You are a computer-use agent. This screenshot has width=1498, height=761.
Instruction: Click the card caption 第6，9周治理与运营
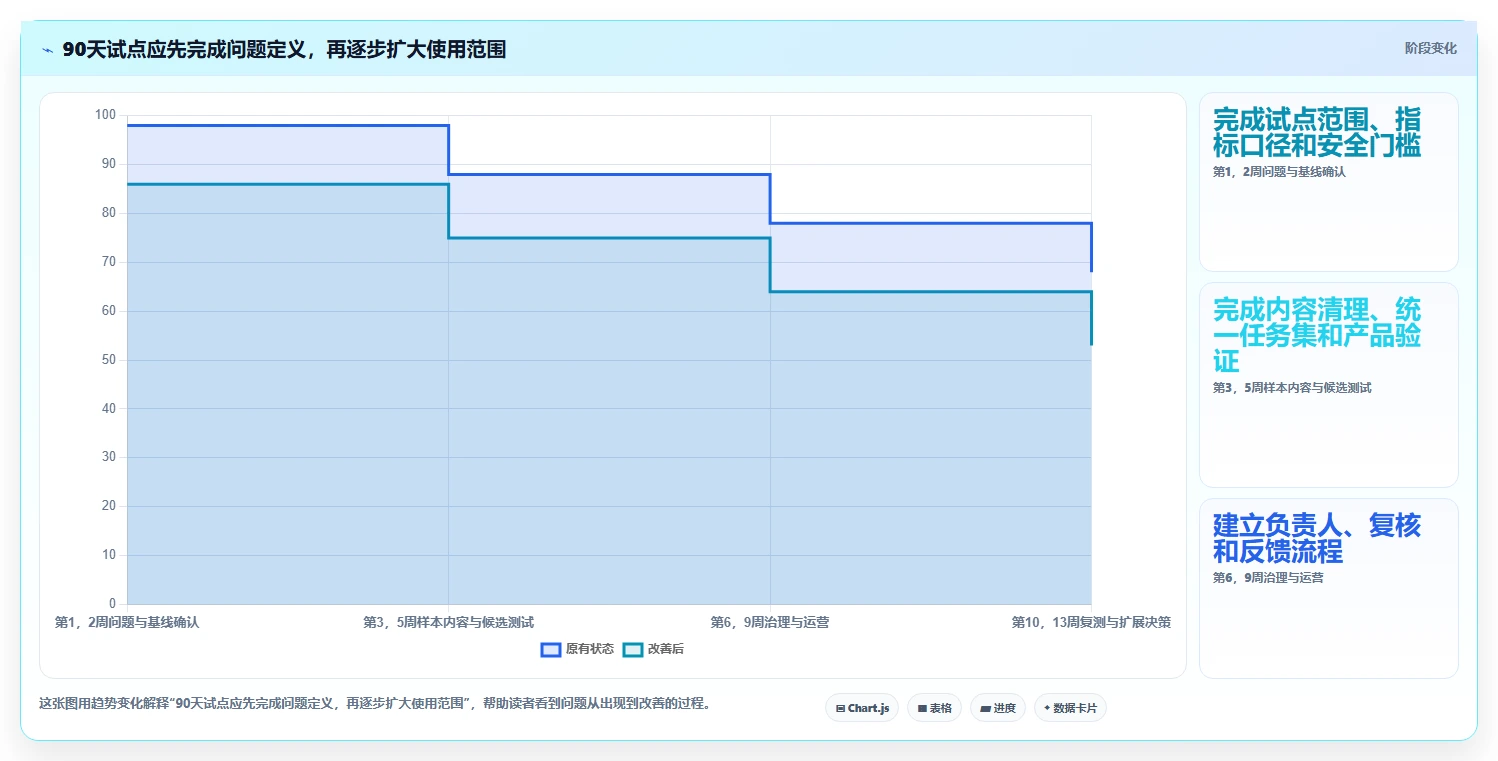click(1268, 578)
